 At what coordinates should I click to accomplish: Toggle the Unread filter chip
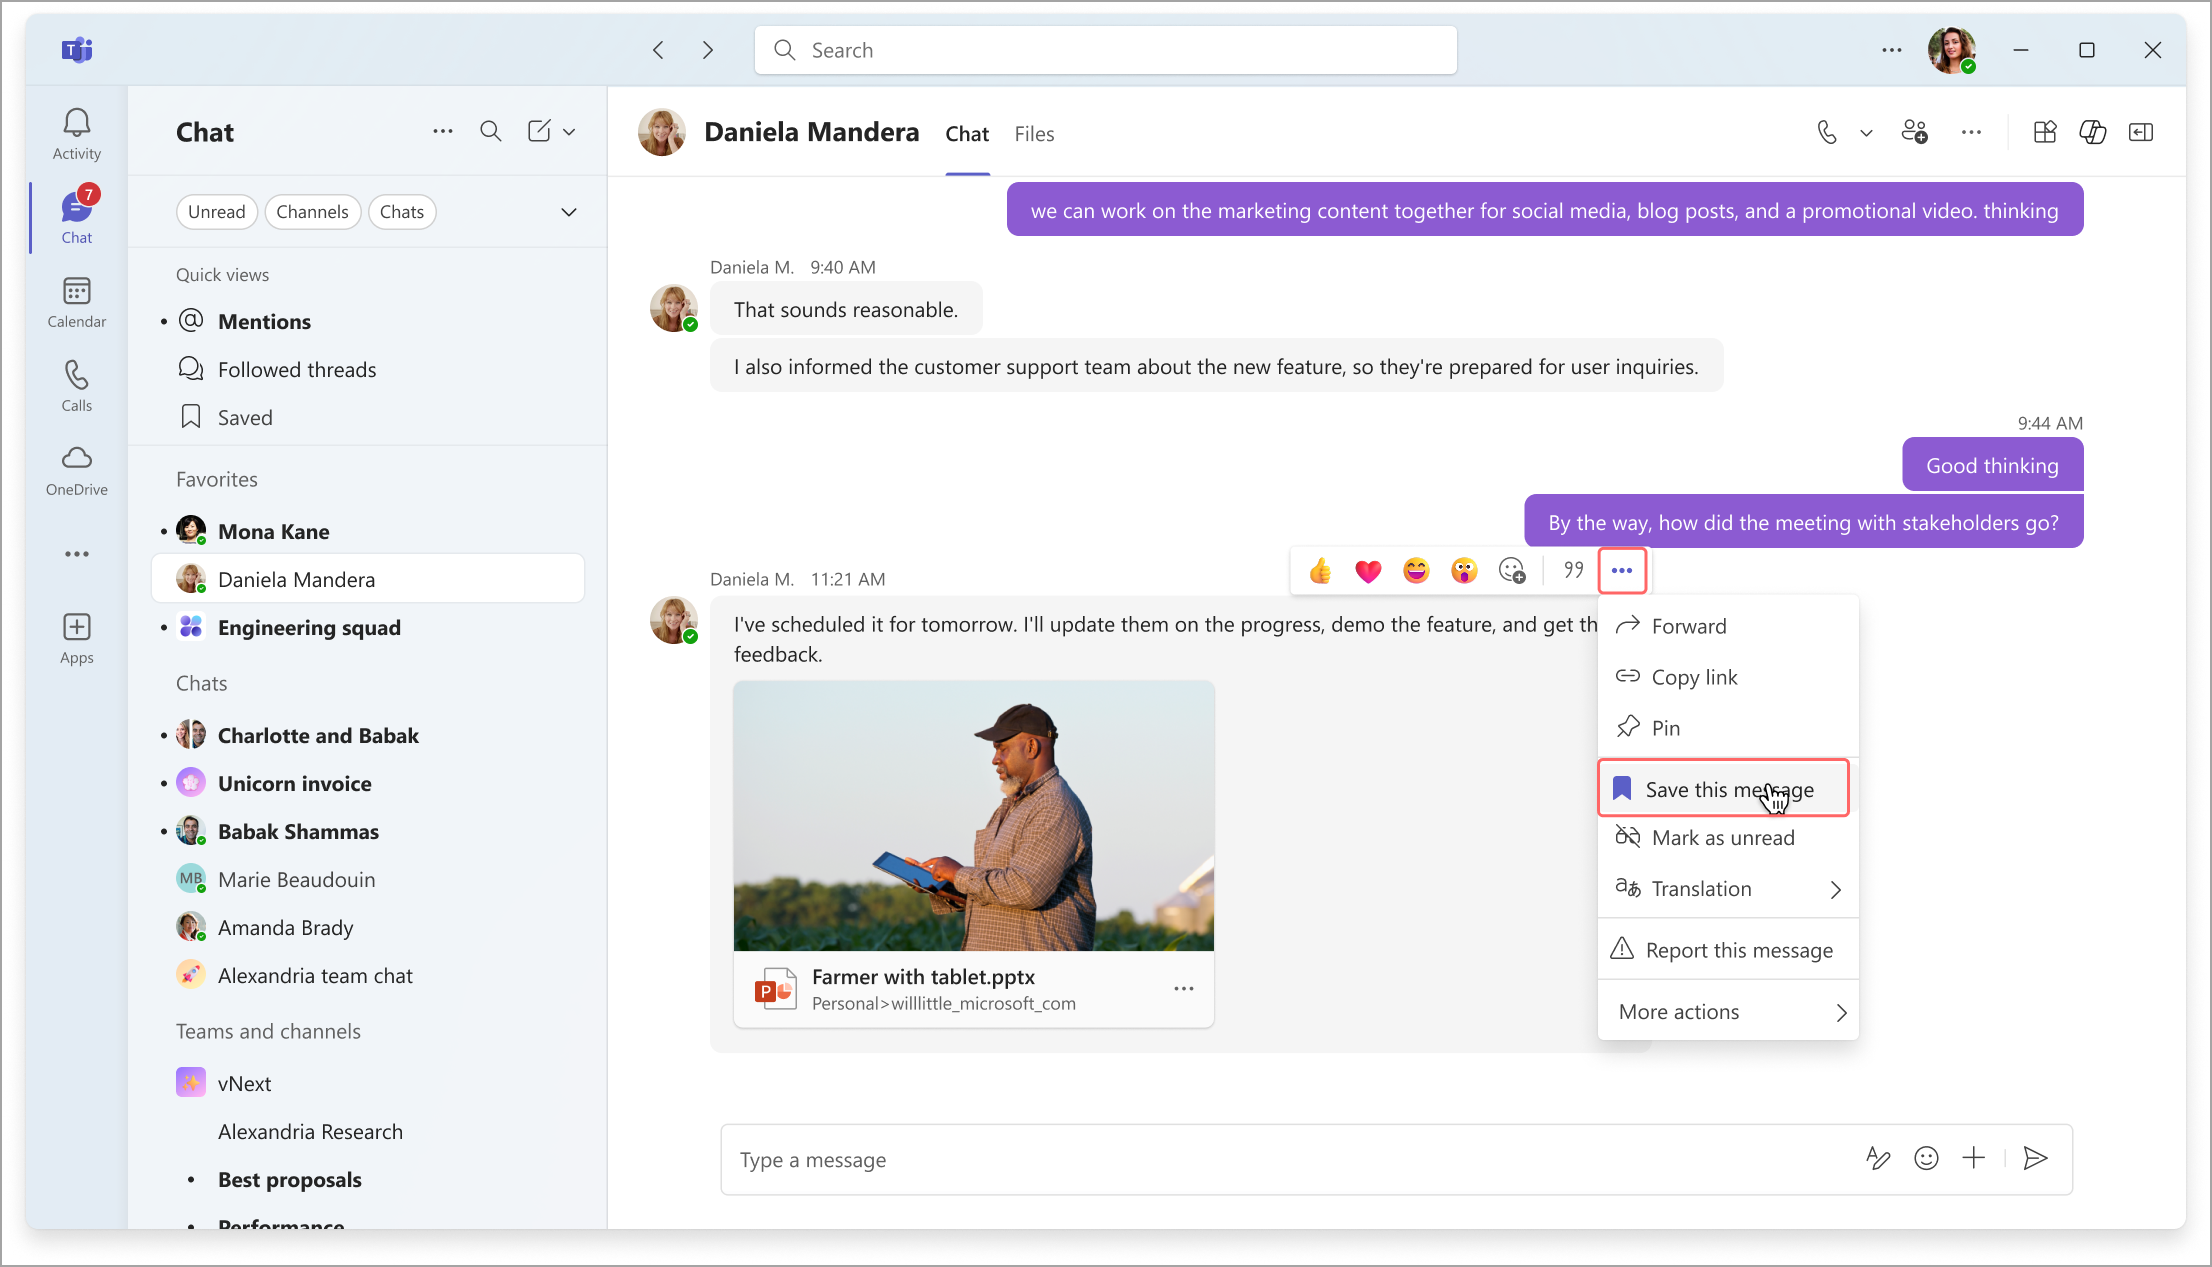[x=216, y=212]
